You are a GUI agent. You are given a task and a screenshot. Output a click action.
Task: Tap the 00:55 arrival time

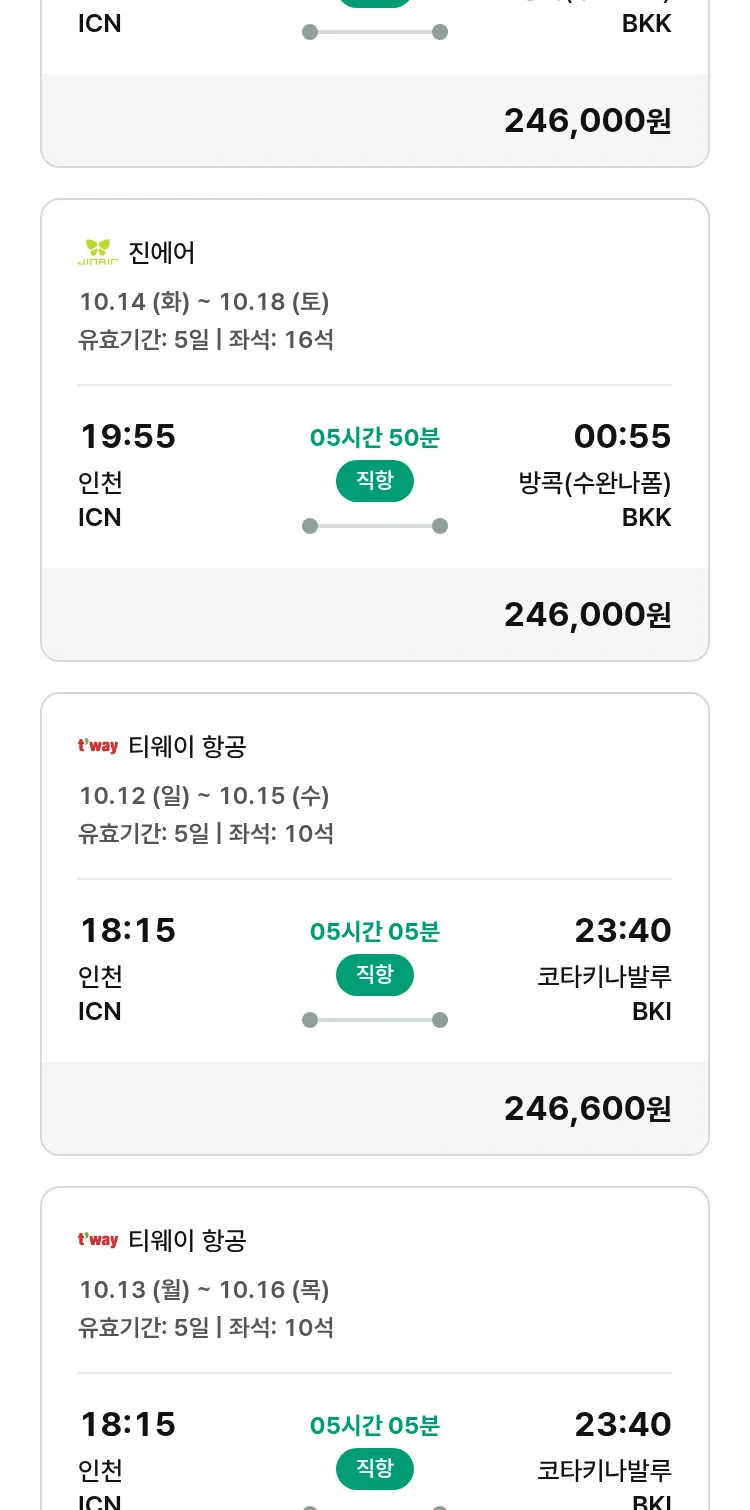(x=622, y=436)
